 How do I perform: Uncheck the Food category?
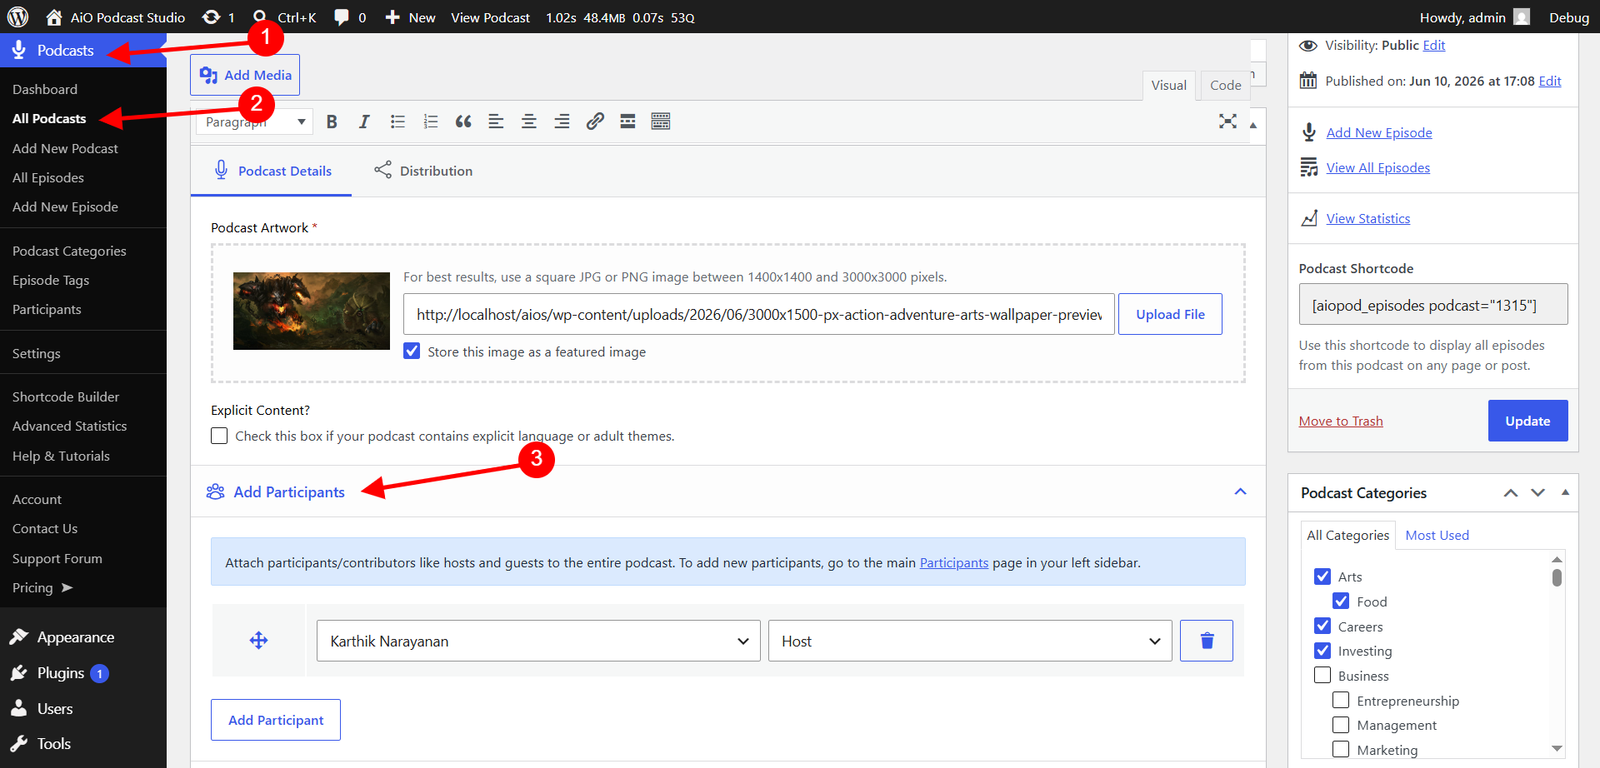tap(1341, 601)
